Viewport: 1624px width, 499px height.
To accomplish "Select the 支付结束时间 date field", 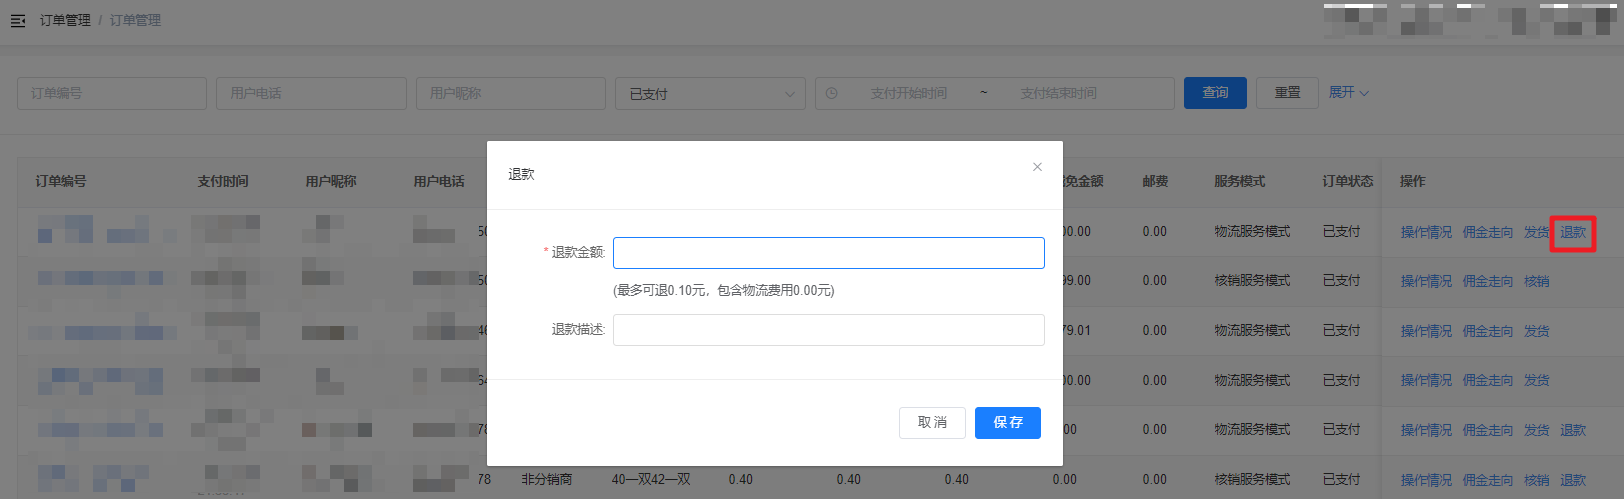I will pyautogui.click(x=1058, y=93).
